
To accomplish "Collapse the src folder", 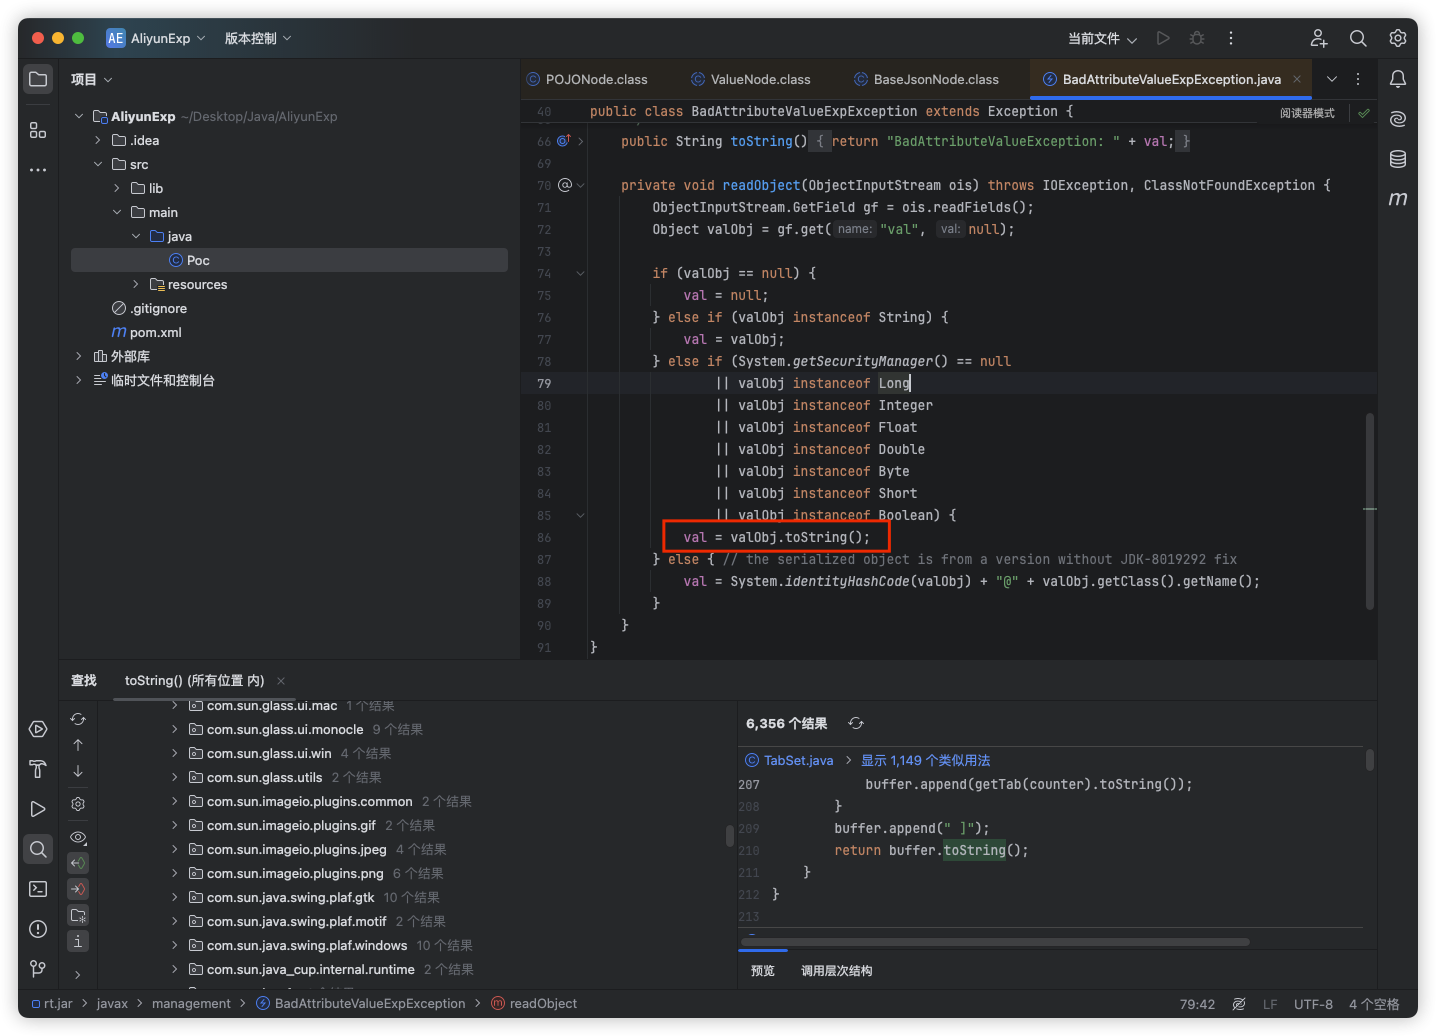I will tap(98, 164).
